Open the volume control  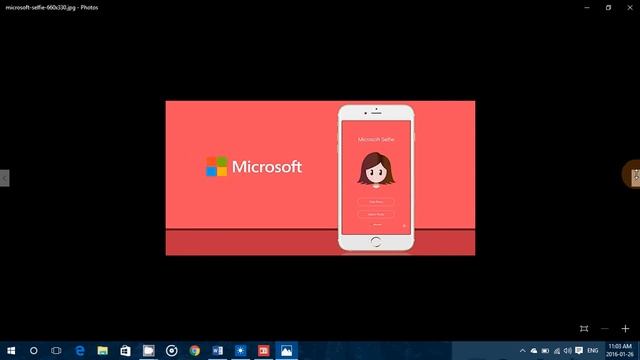pos(568,351)
